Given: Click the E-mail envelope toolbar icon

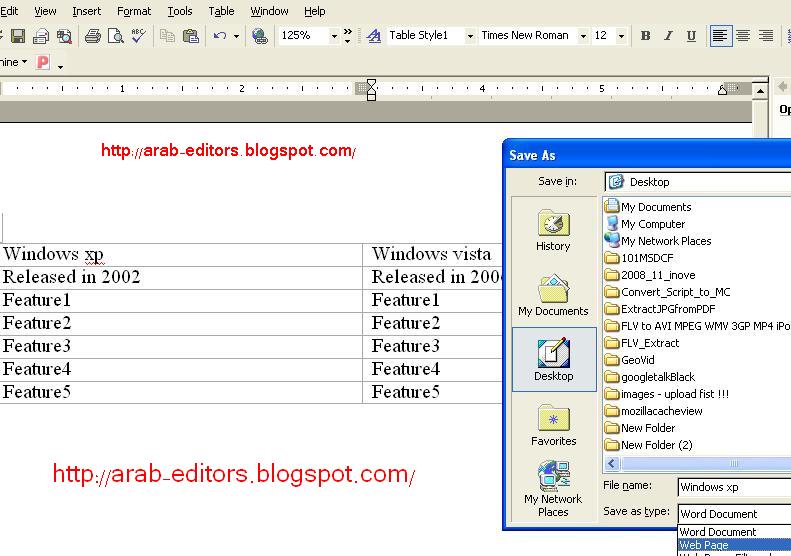Looking at the screenshot, I should pos(41,36).
